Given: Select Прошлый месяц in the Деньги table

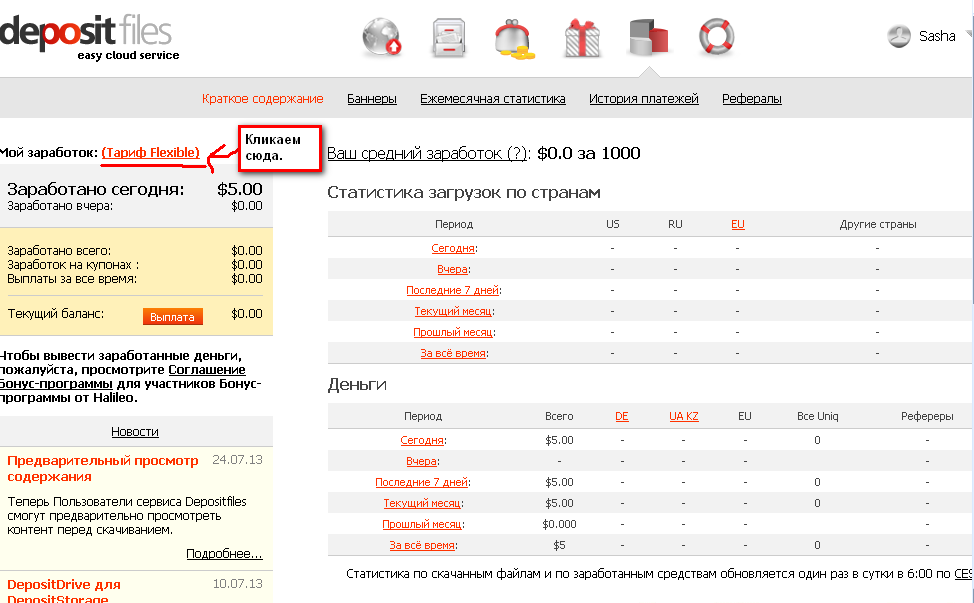Looking at the screenshot, I should click(422, 525).
